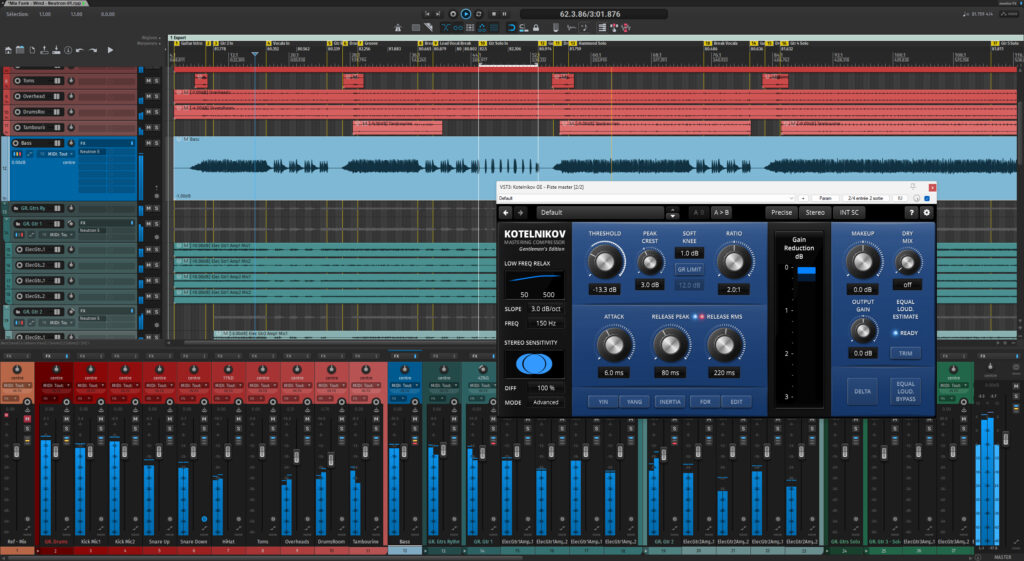Viewport: 1024px width, 561px height.
Task: Click the IU button in plugin header
Action: pos(899,198)
